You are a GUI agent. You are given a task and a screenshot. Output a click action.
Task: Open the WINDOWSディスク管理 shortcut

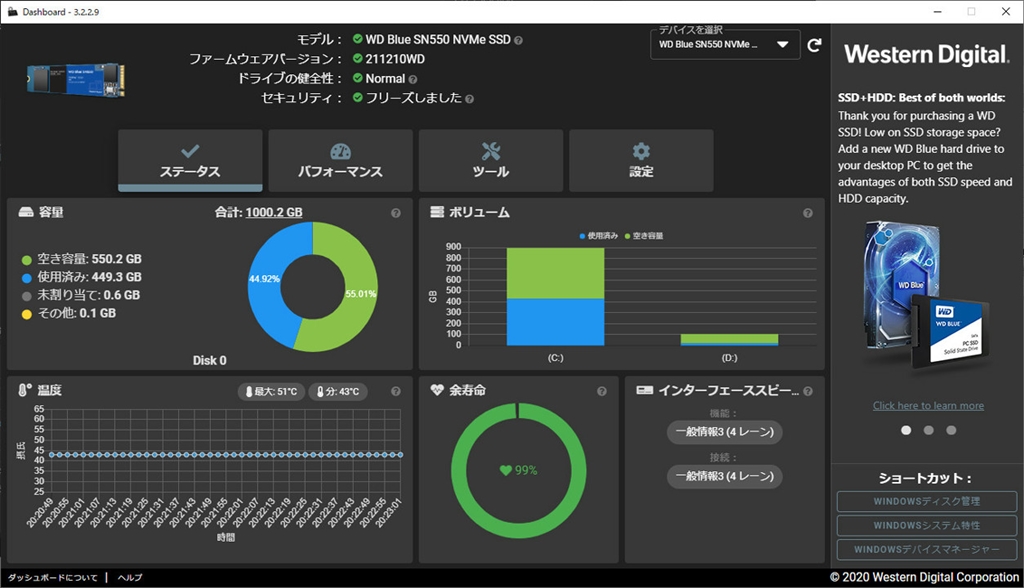tap(926, 501)
